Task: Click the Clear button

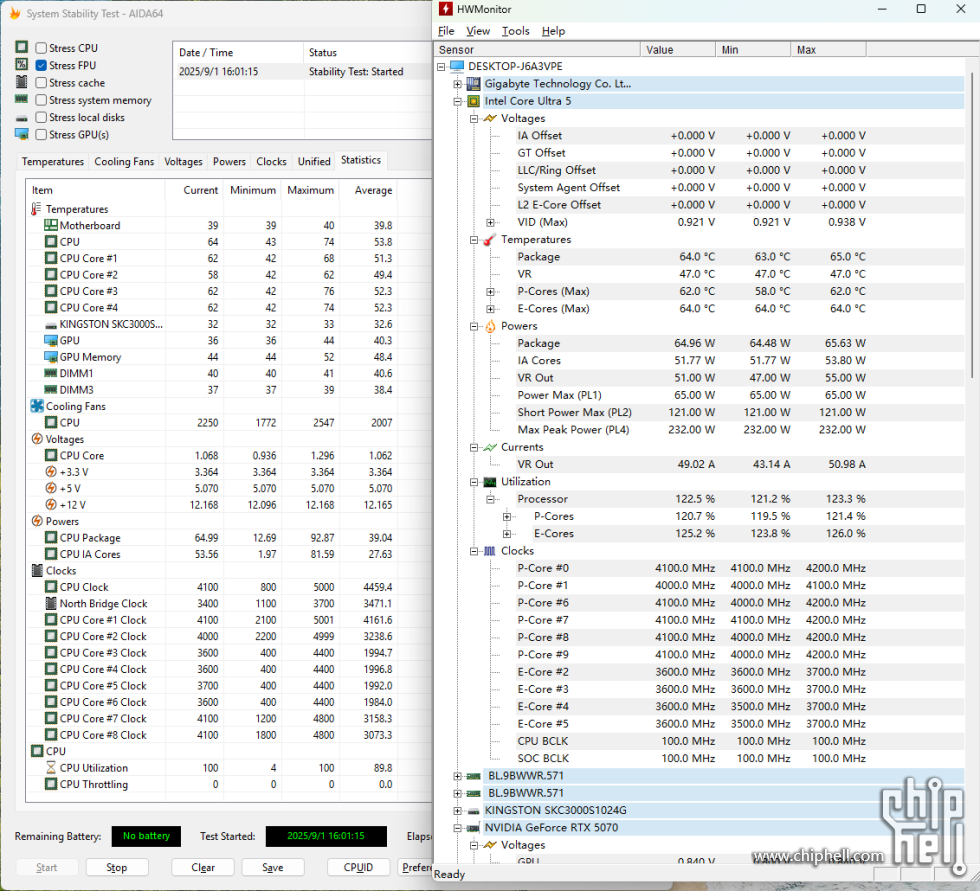Action: click(x=203, y=867)
